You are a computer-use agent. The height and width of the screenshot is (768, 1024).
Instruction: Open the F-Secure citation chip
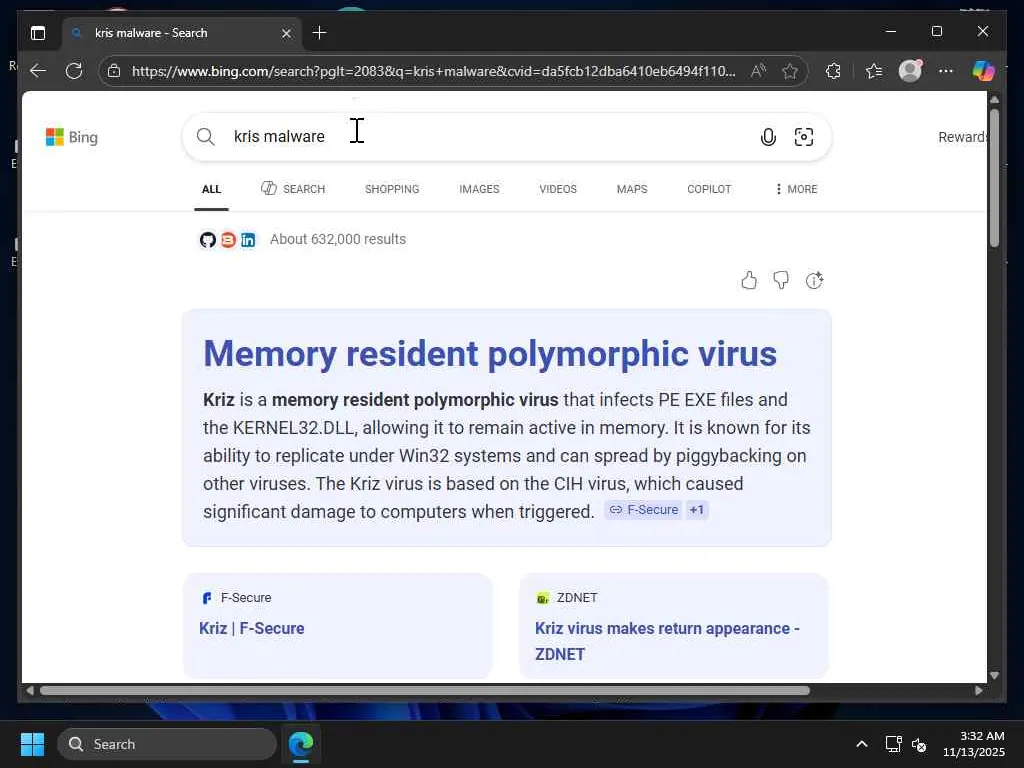[644, 510]
